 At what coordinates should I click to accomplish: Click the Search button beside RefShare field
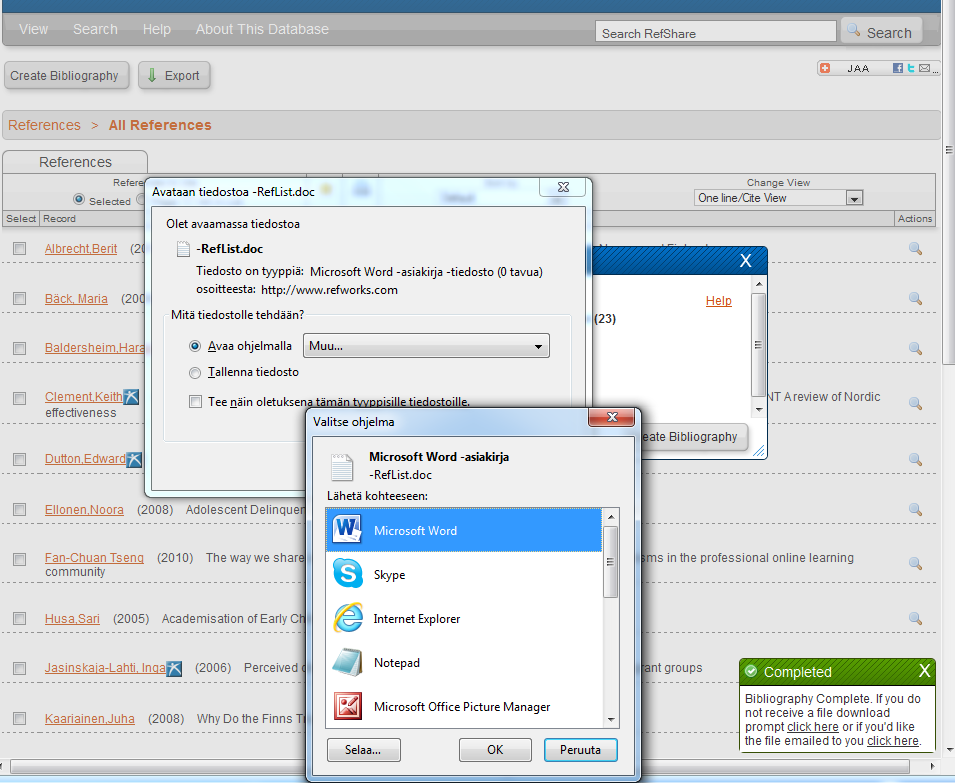(881, 30)
